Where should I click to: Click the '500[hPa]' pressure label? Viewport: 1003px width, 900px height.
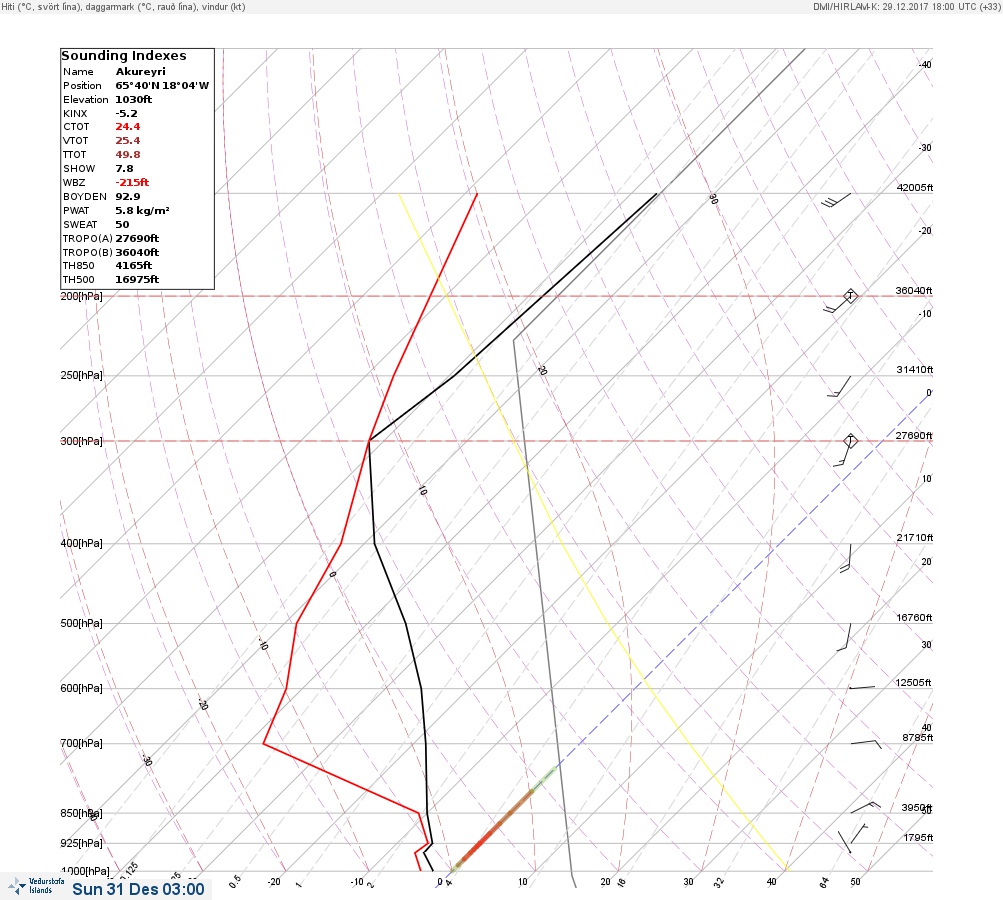[81, 623]
